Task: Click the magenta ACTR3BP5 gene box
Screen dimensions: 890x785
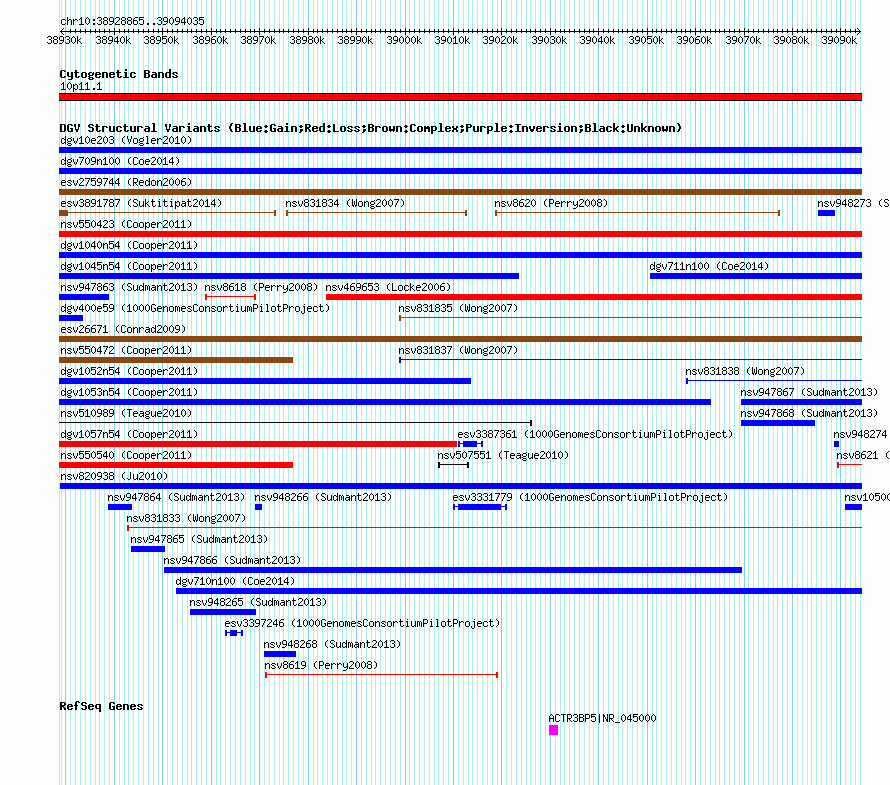Action: point(553,730)
